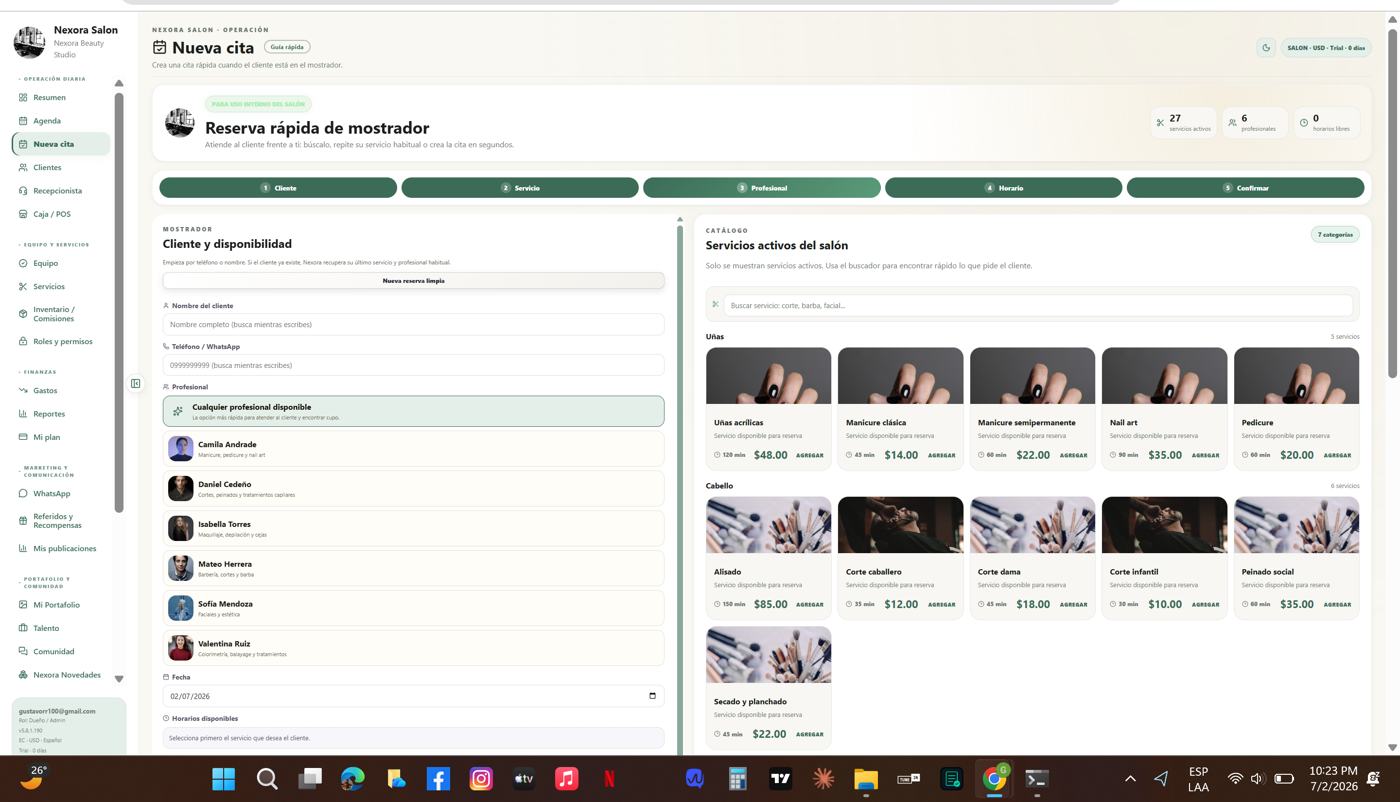The width and height of the screenshot is (1400, 802).
Task: Open Windows Start menu
Action: pos(224,779)
